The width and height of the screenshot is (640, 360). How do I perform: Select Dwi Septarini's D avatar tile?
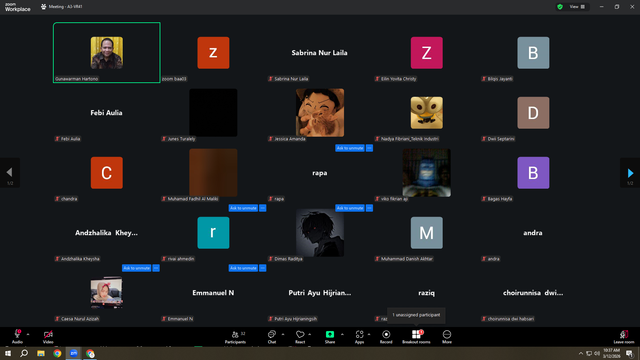(533, 113)
